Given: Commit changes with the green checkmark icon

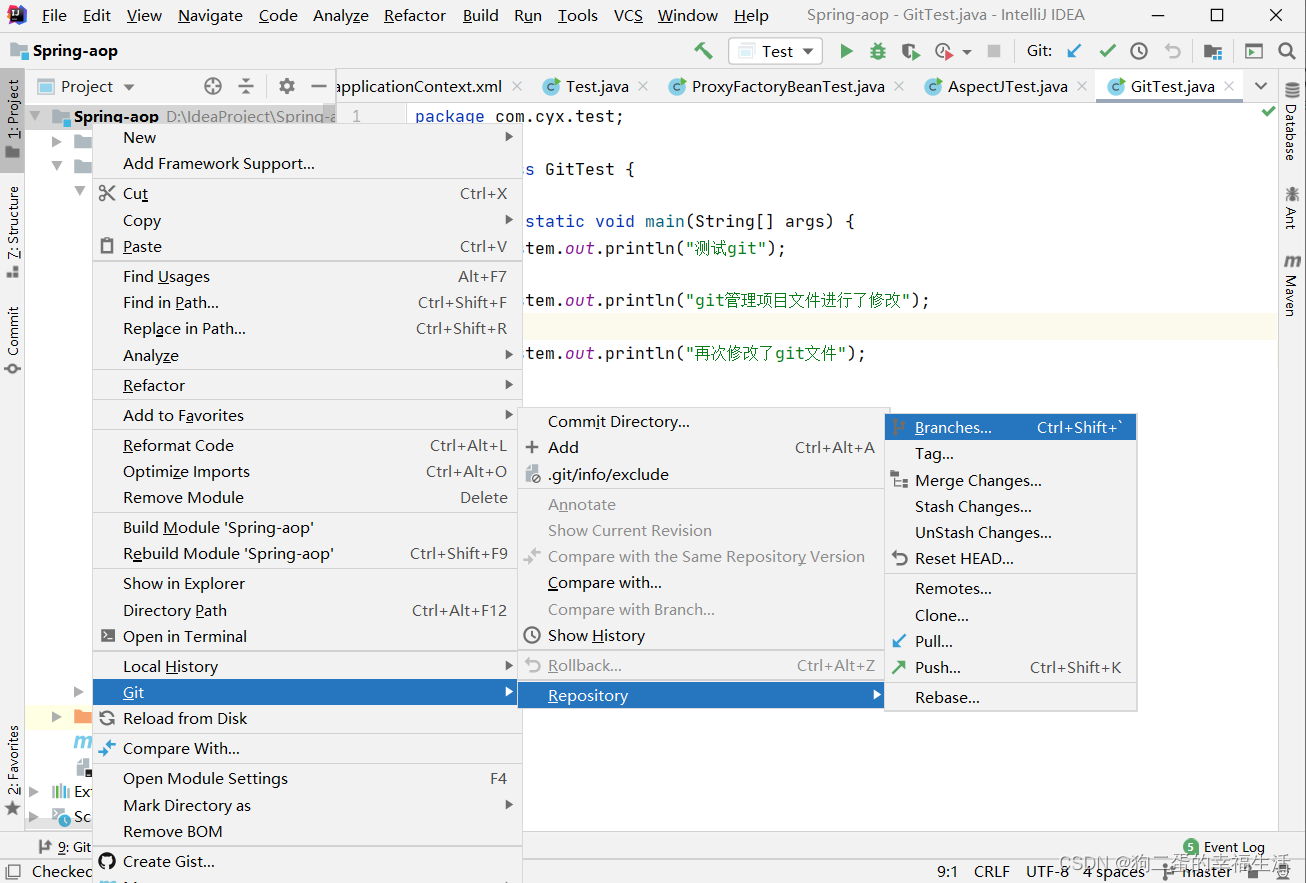Looking at the screenshot, I should (x=1107, y=51).
